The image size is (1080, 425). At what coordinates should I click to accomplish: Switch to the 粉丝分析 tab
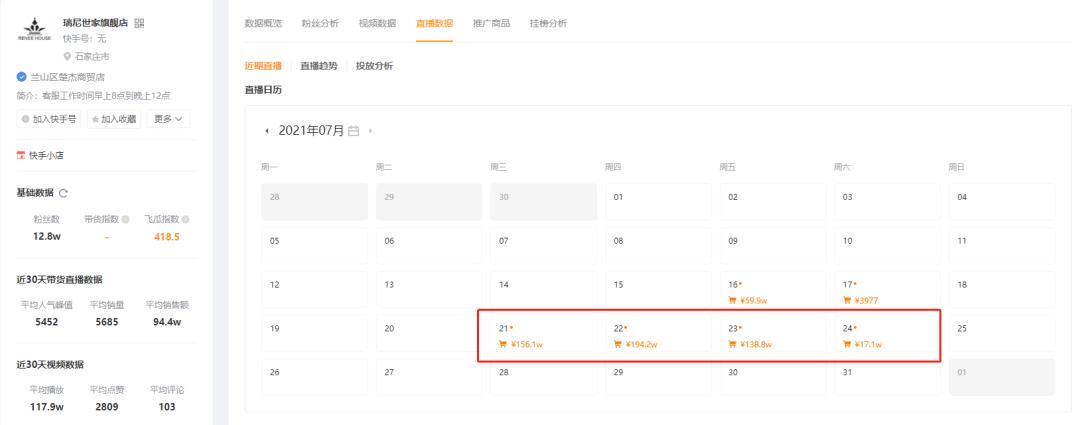tap(319, 23)
